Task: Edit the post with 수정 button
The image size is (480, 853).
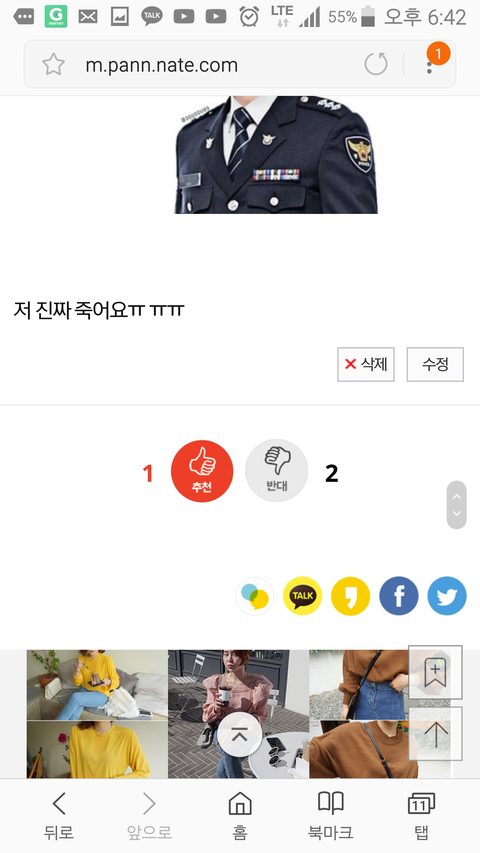Action: tap(435, 364)
